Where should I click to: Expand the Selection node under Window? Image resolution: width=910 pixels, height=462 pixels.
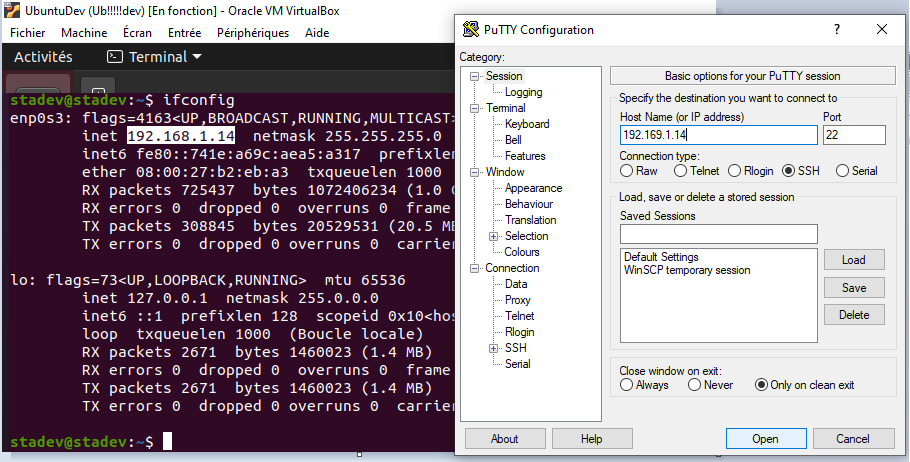click(494, 236)
